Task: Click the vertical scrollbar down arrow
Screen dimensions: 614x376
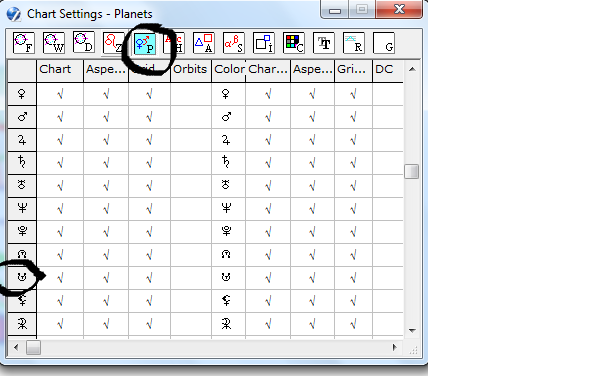Action: click(x=412, y=331)
